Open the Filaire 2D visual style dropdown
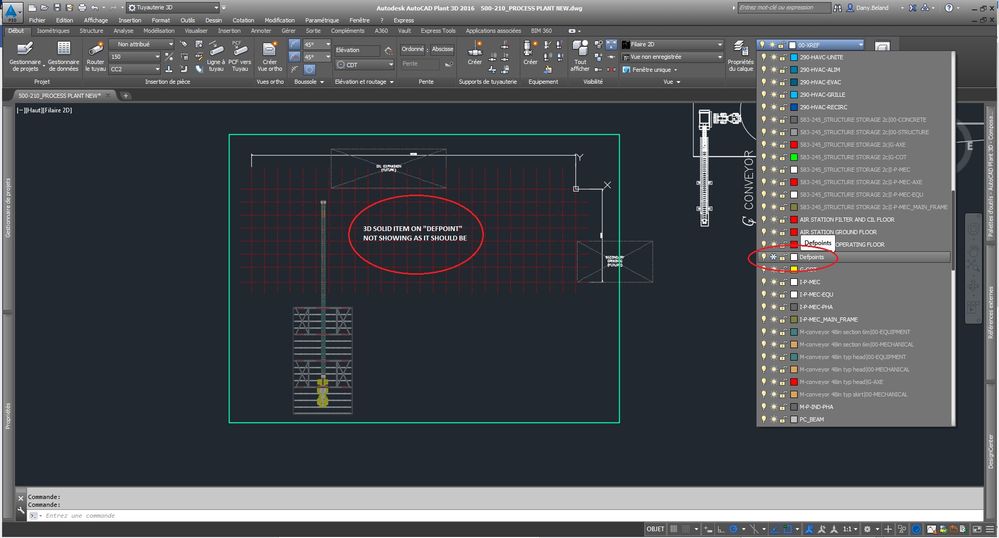Screen dimensions: 999x538 (x=673, y=45)
